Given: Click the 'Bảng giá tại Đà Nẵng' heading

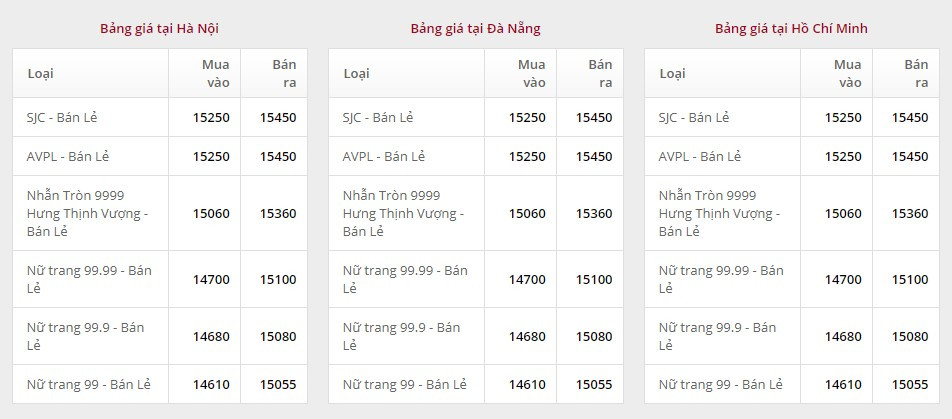Looking at the screenshot, I should pyautogui.click(x=475, y=28).
